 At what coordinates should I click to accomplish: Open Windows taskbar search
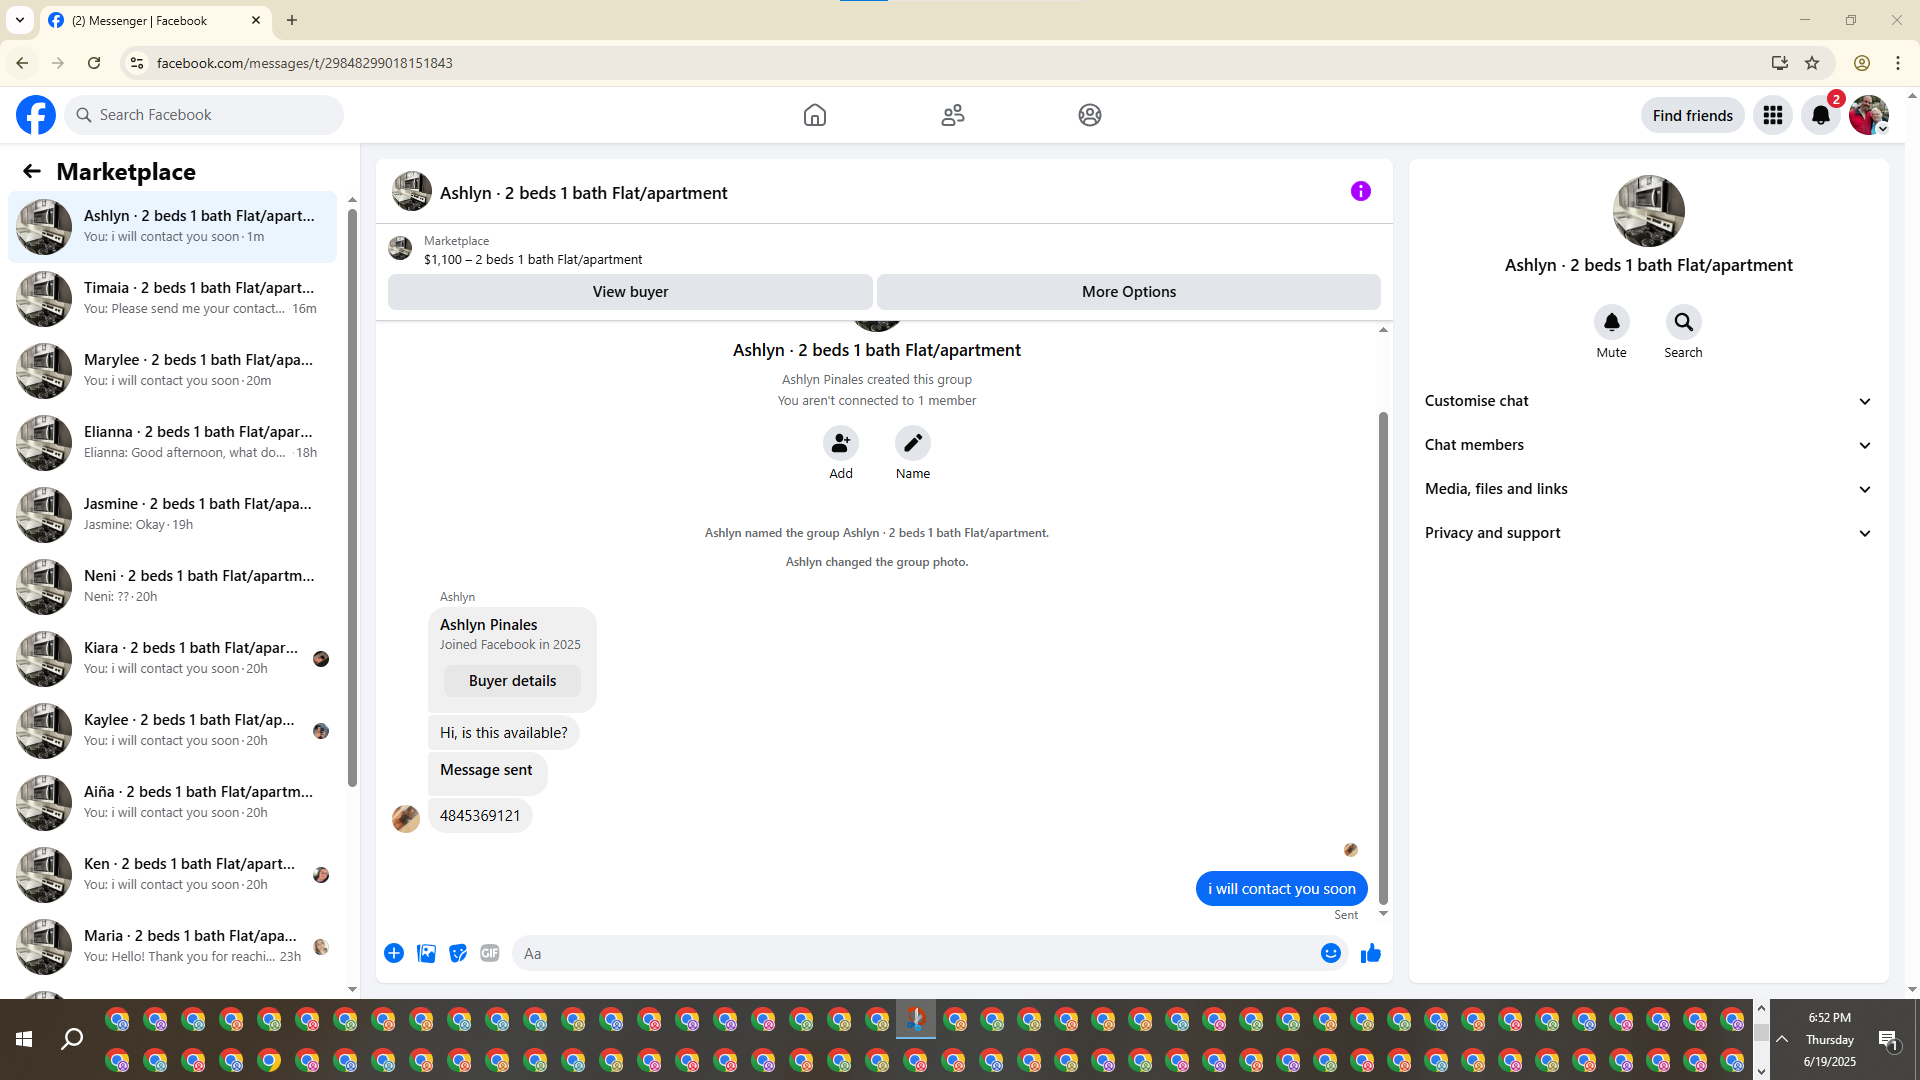tap(72, 1039)
